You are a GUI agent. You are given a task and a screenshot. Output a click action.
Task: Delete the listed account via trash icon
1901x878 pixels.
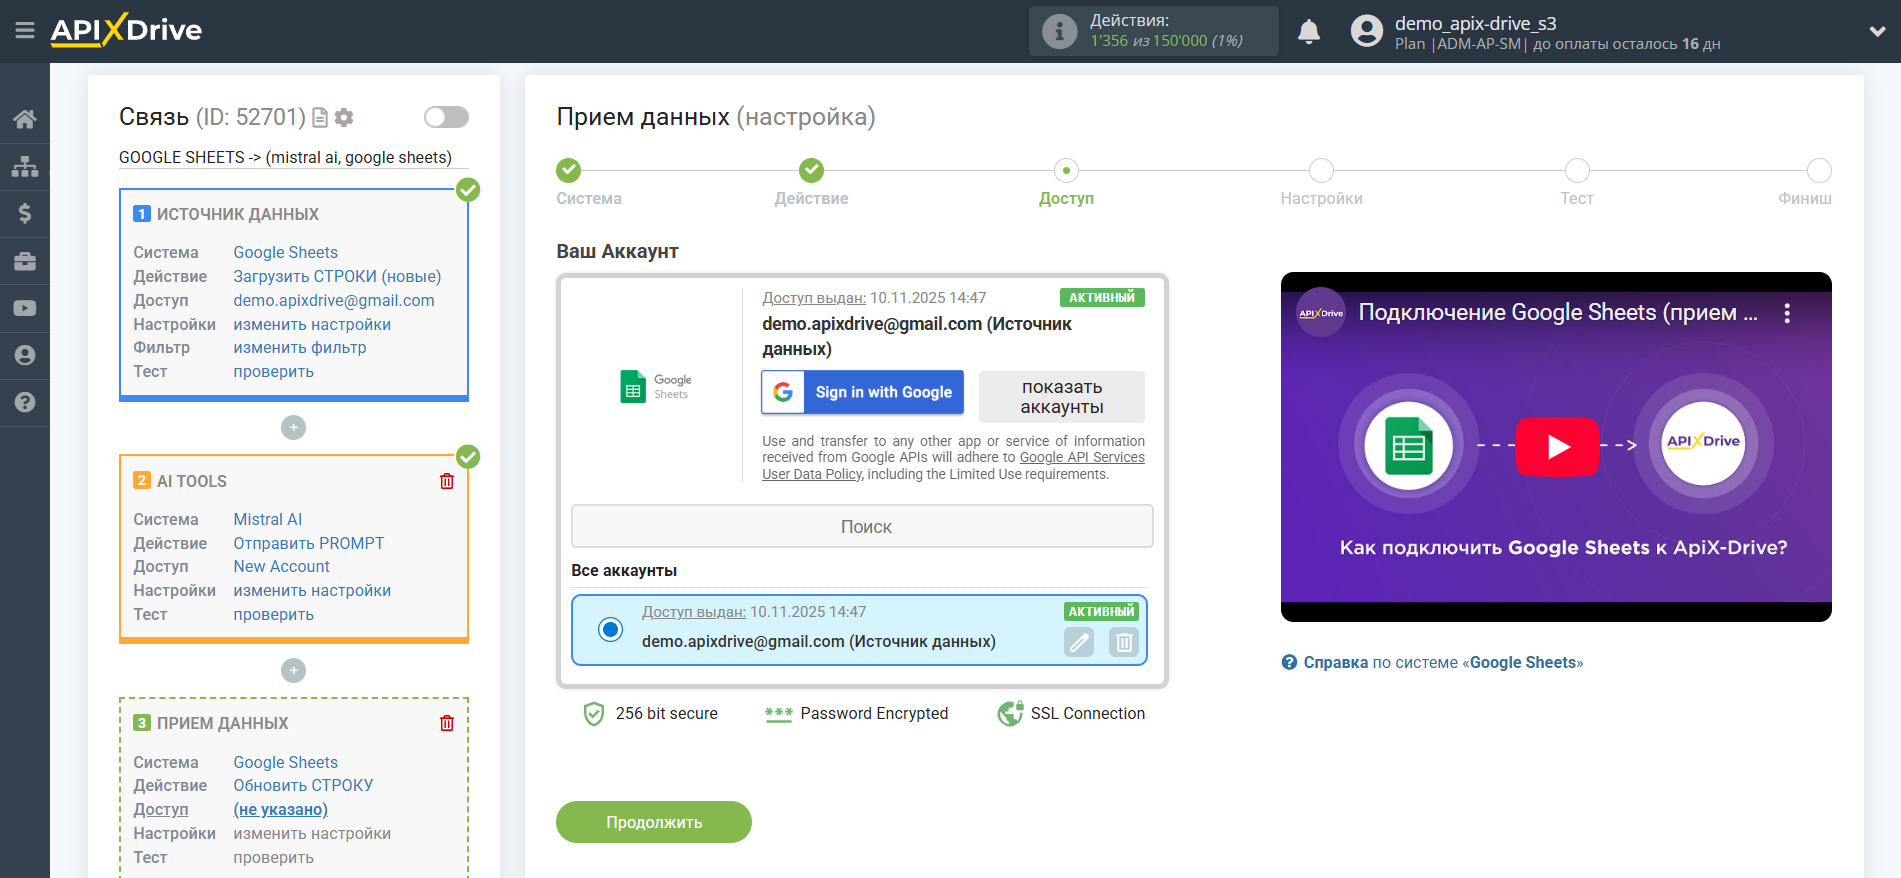point(1124,642)
